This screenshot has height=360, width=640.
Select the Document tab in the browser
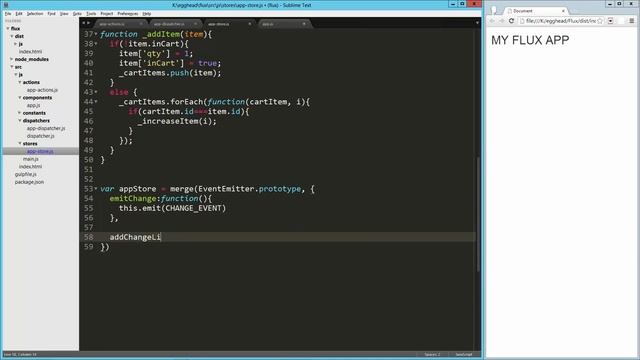pyautogui.click(x=535, y=11)
